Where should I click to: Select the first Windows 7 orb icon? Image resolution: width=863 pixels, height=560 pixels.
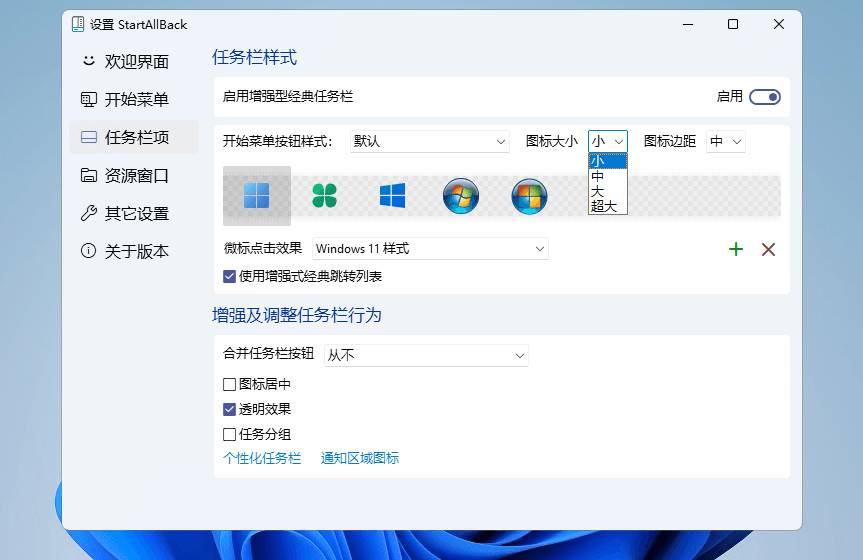coord(461,196)
